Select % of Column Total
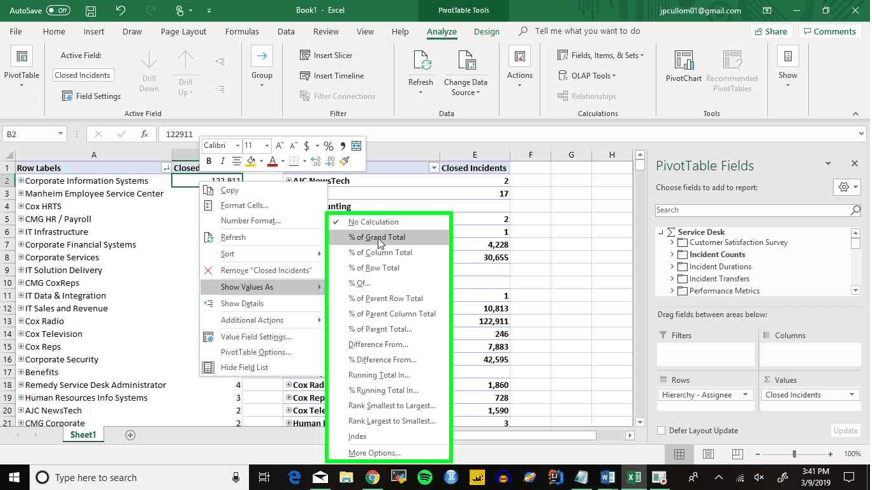The image size is (872, 490). tap(389, 253)
